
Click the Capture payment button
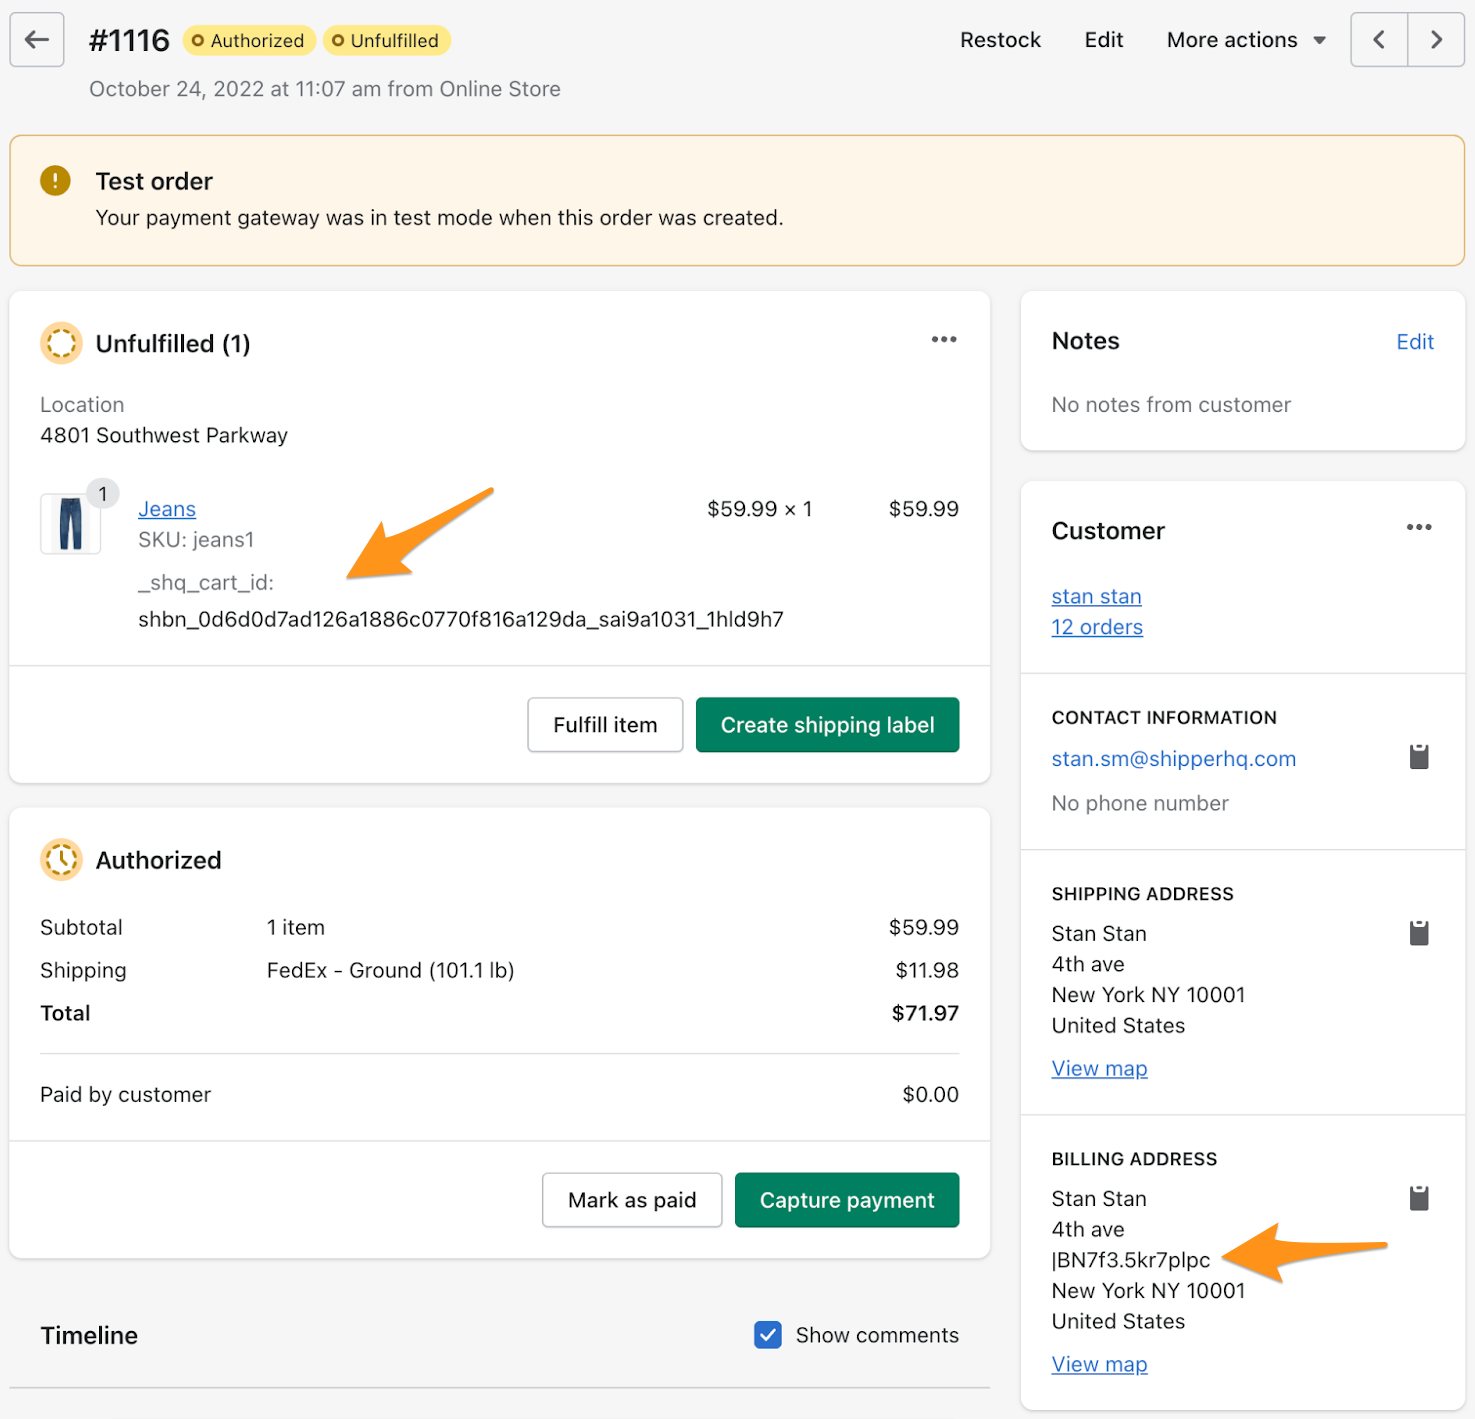pyautogui.click(x=846, y=1200)
